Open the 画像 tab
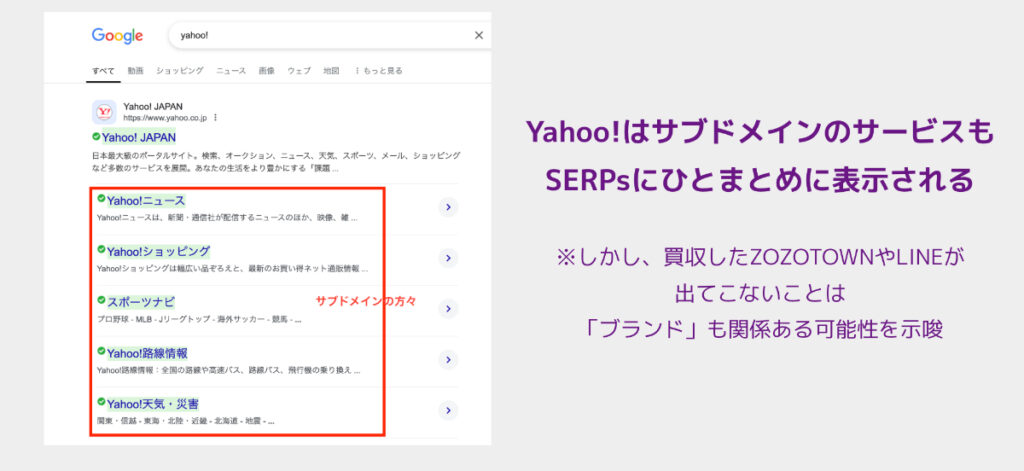The height and width of the screenshot is (471, 1024). coord(266,71)
